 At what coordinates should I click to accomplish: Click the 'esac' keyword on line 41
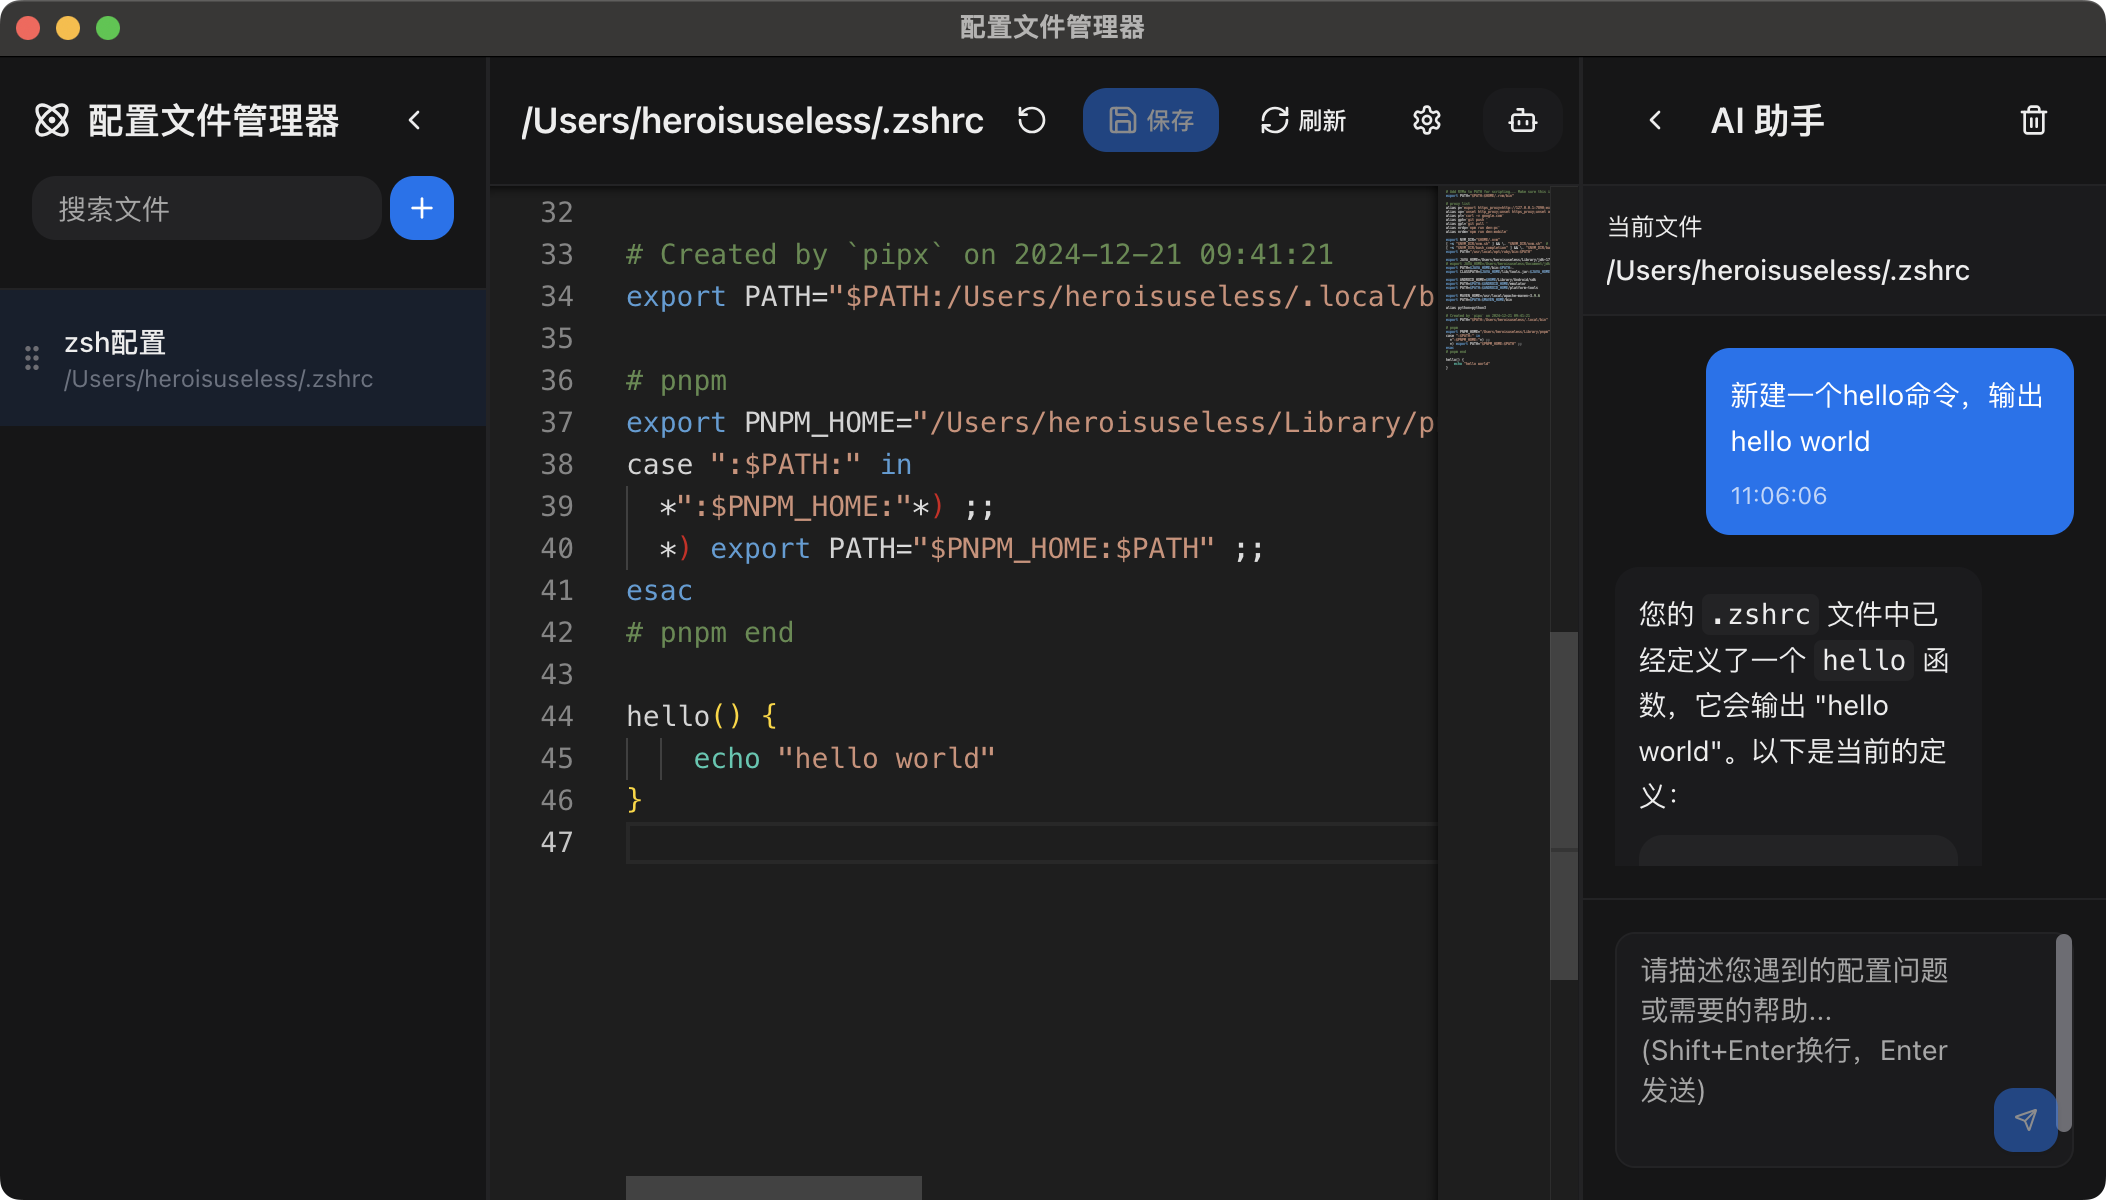[x=659, y=590]
